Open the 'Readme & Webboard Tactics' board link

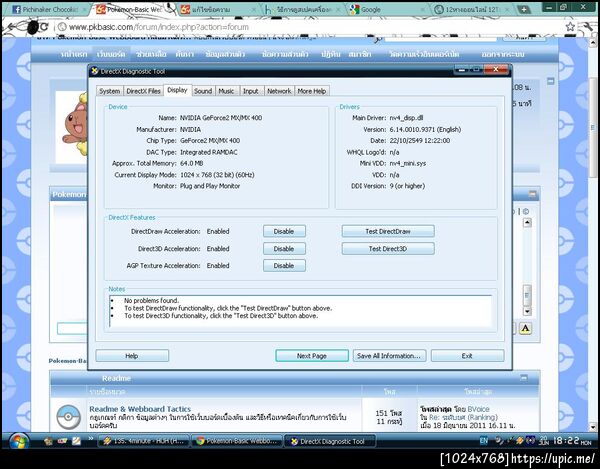click(140, 409)
